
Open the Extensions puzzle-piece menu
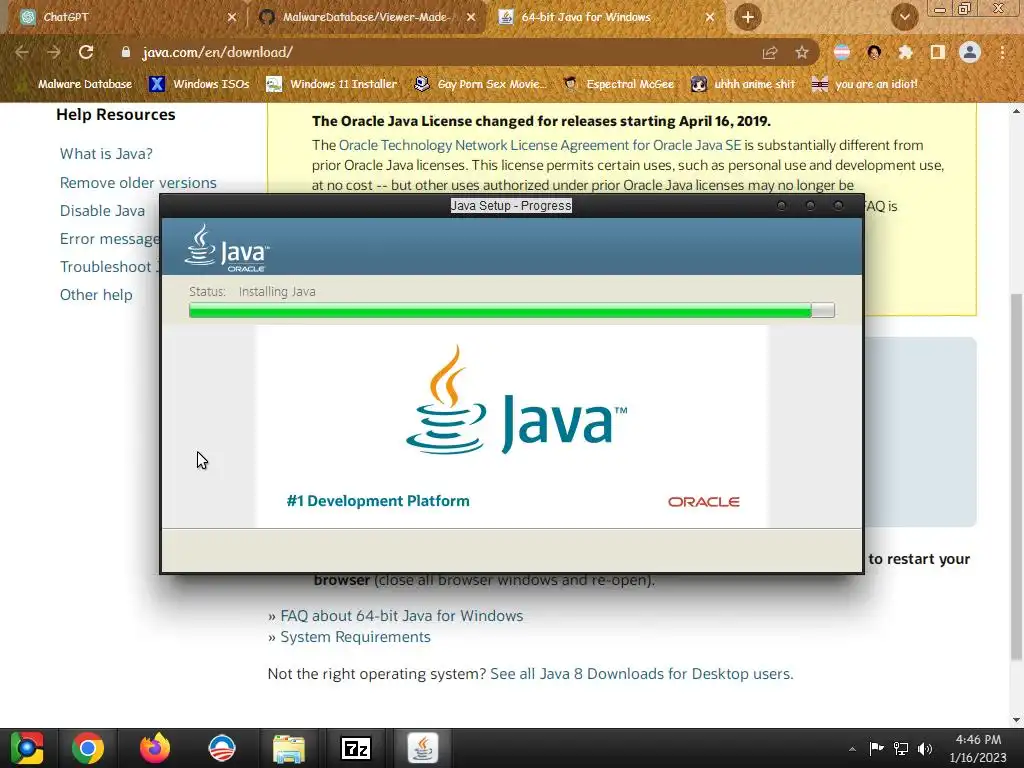click(x=905, y=52)
